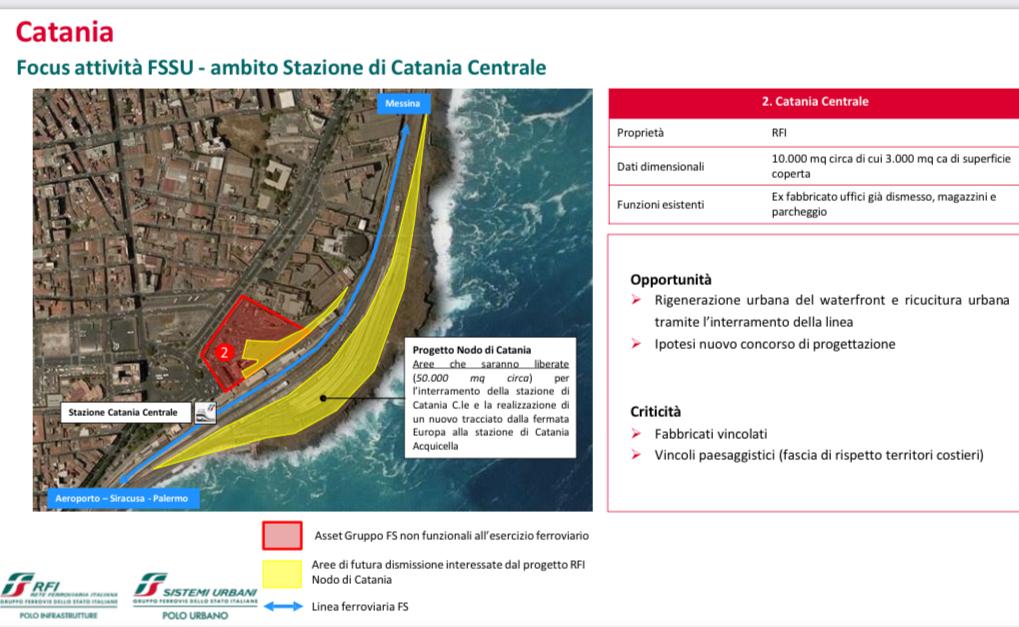Click the "Stazione Catania Centrale" map label
1019x627 pixels.
pos(126,413)
